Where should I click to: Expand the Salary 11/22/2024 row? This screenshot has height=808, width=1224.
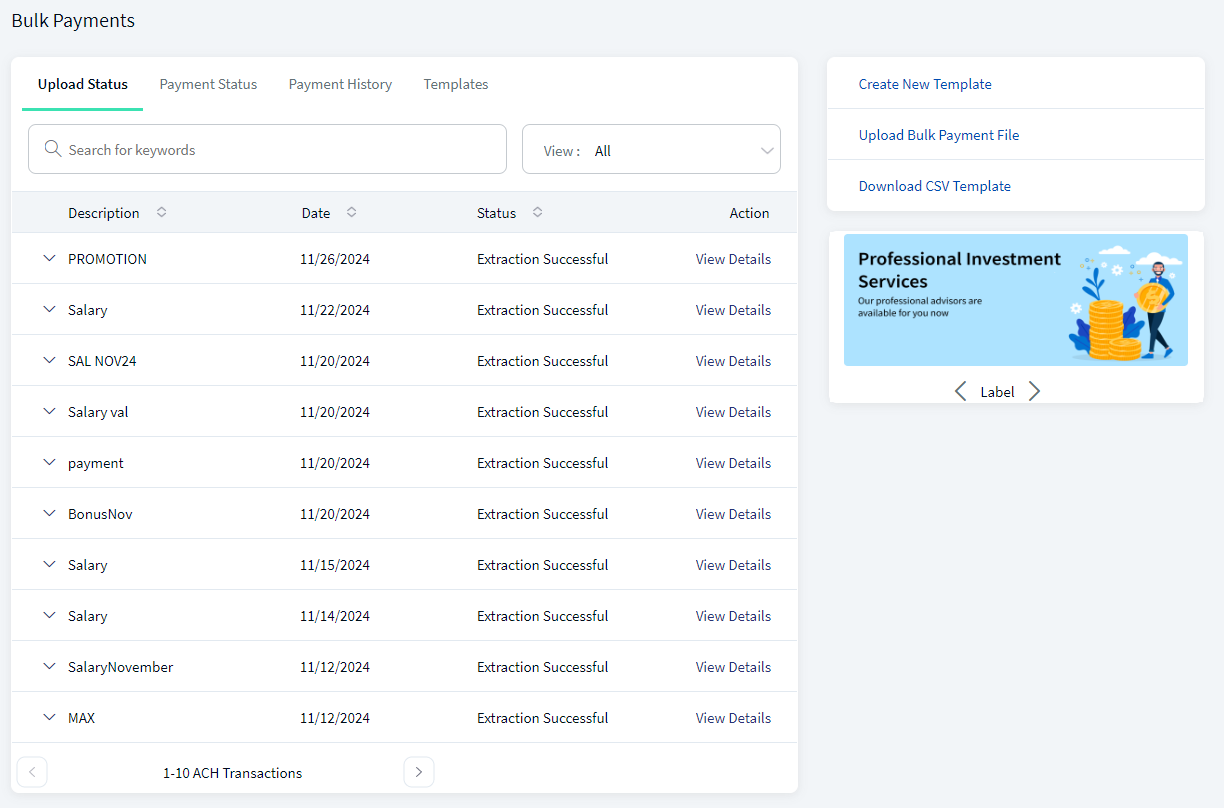(x=49, y=309)
